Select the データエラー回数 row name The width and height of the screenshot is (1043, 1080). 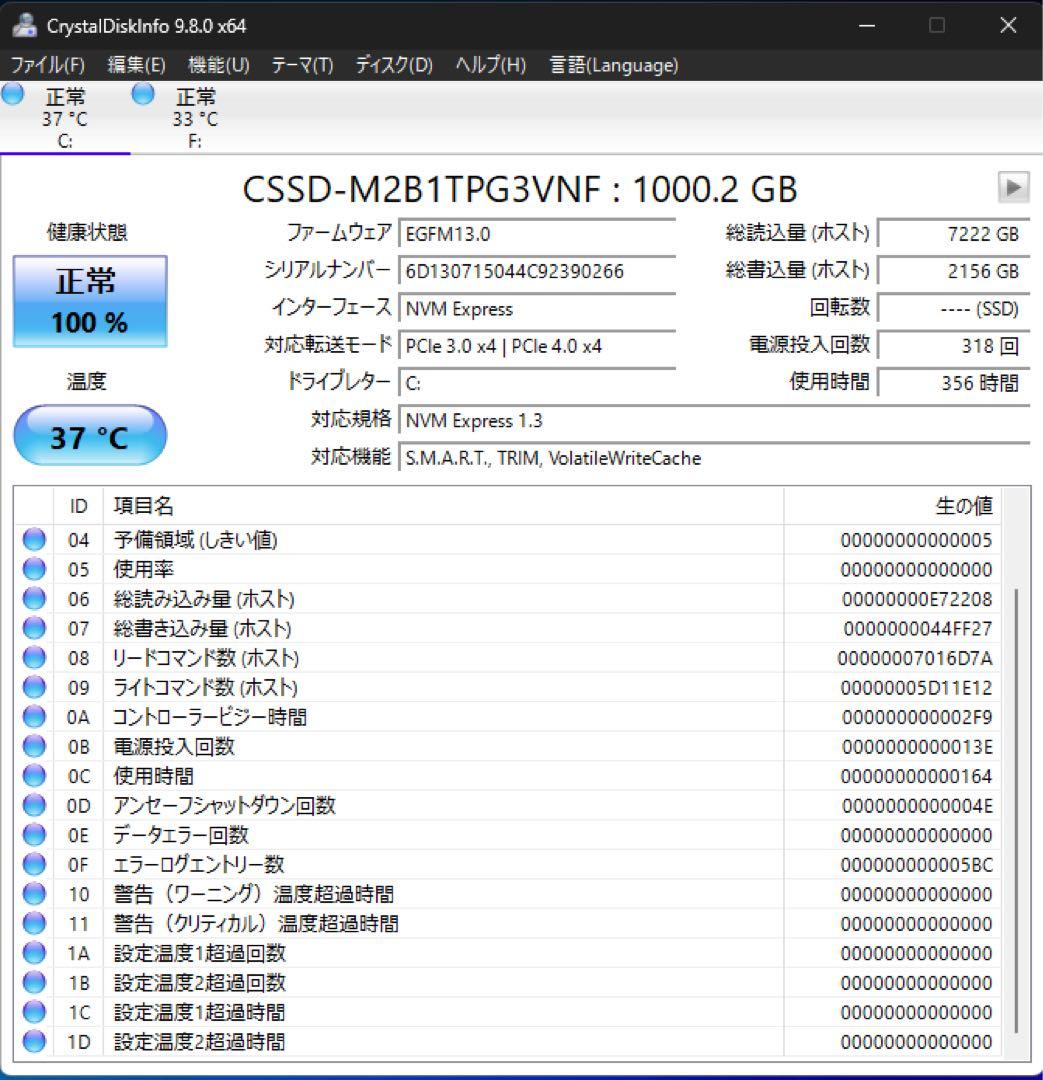(x=180, y=835)
